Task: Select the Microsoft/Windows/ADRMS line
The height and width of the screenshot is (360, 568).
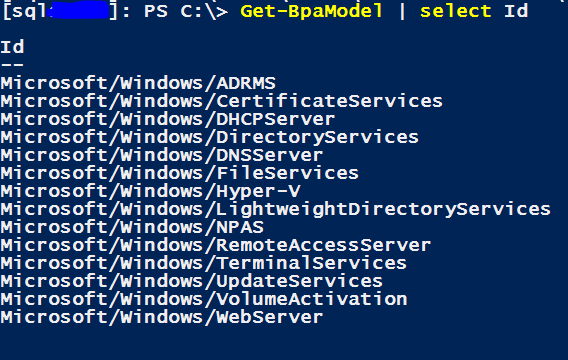Action: [138, 83]
